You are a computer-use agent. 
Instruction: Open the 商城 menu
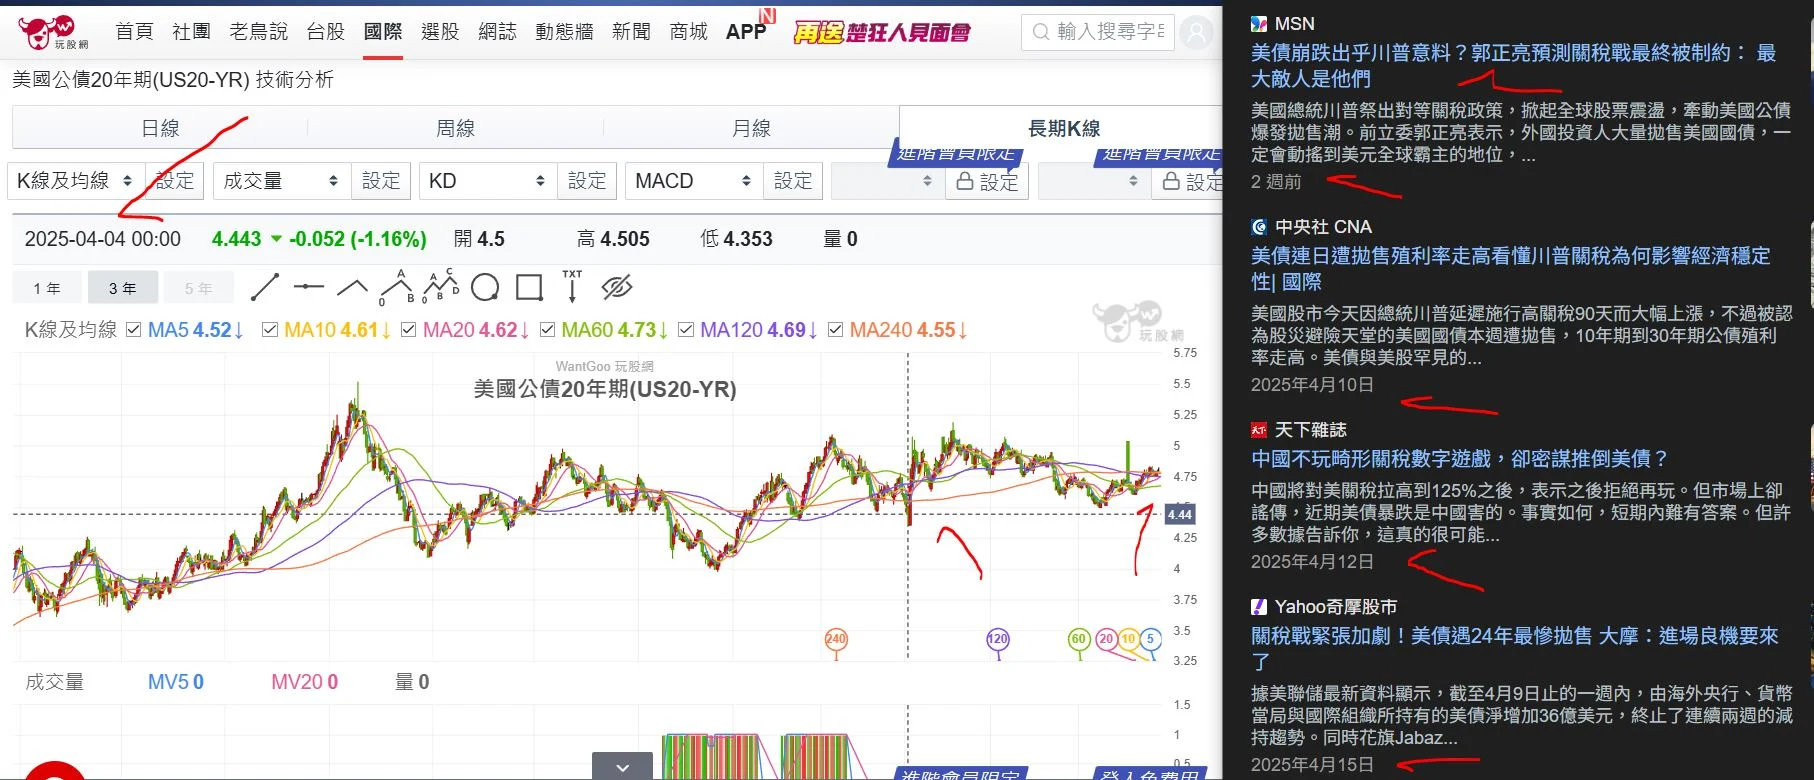(x=688, y=32)
